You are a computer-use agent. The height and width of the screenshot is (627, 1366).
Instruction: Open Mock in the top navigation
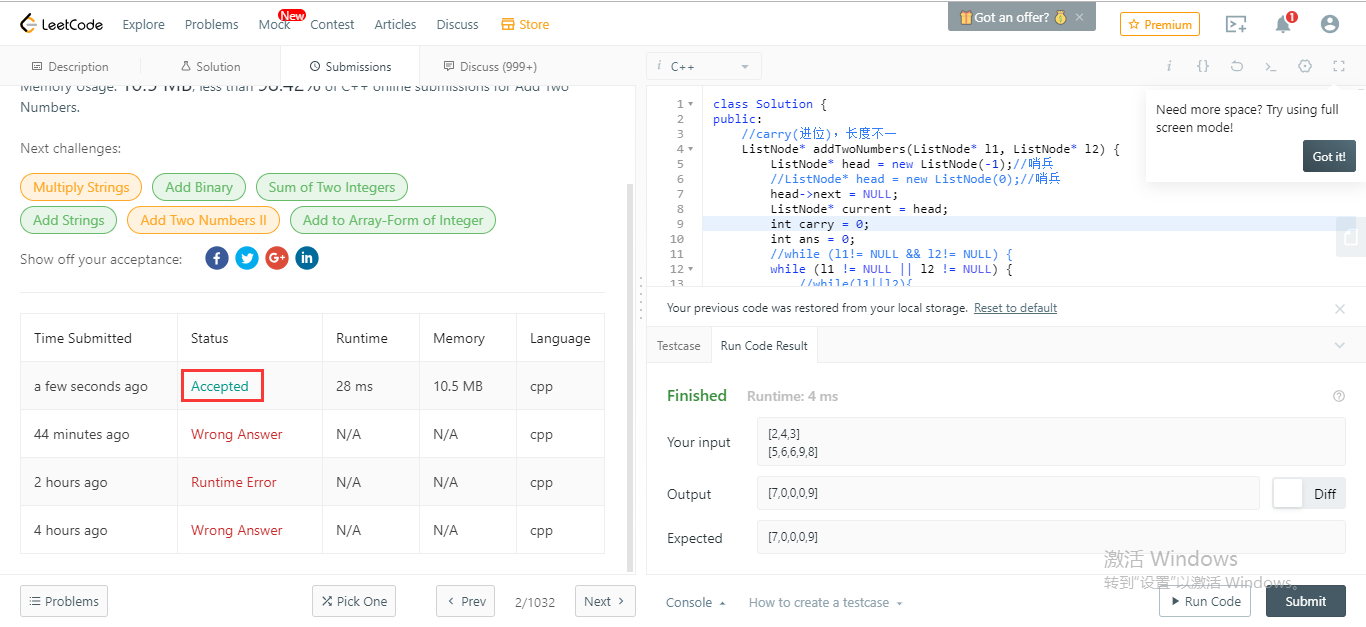[x=274, y=24]
